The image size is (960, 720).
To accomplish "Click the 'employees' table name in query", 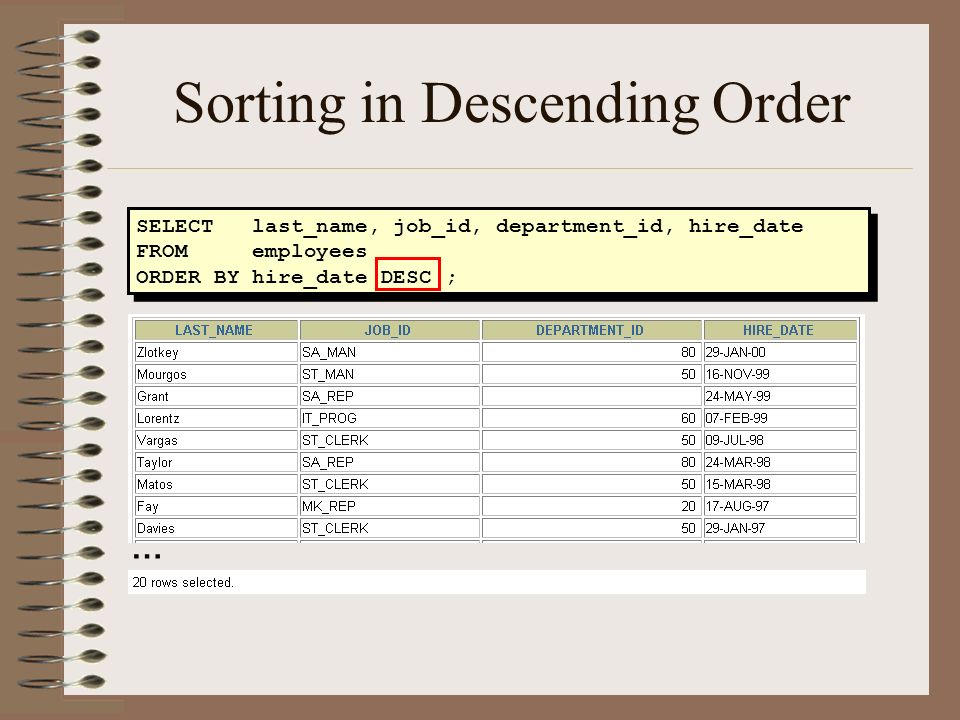I will pos(309,252).
